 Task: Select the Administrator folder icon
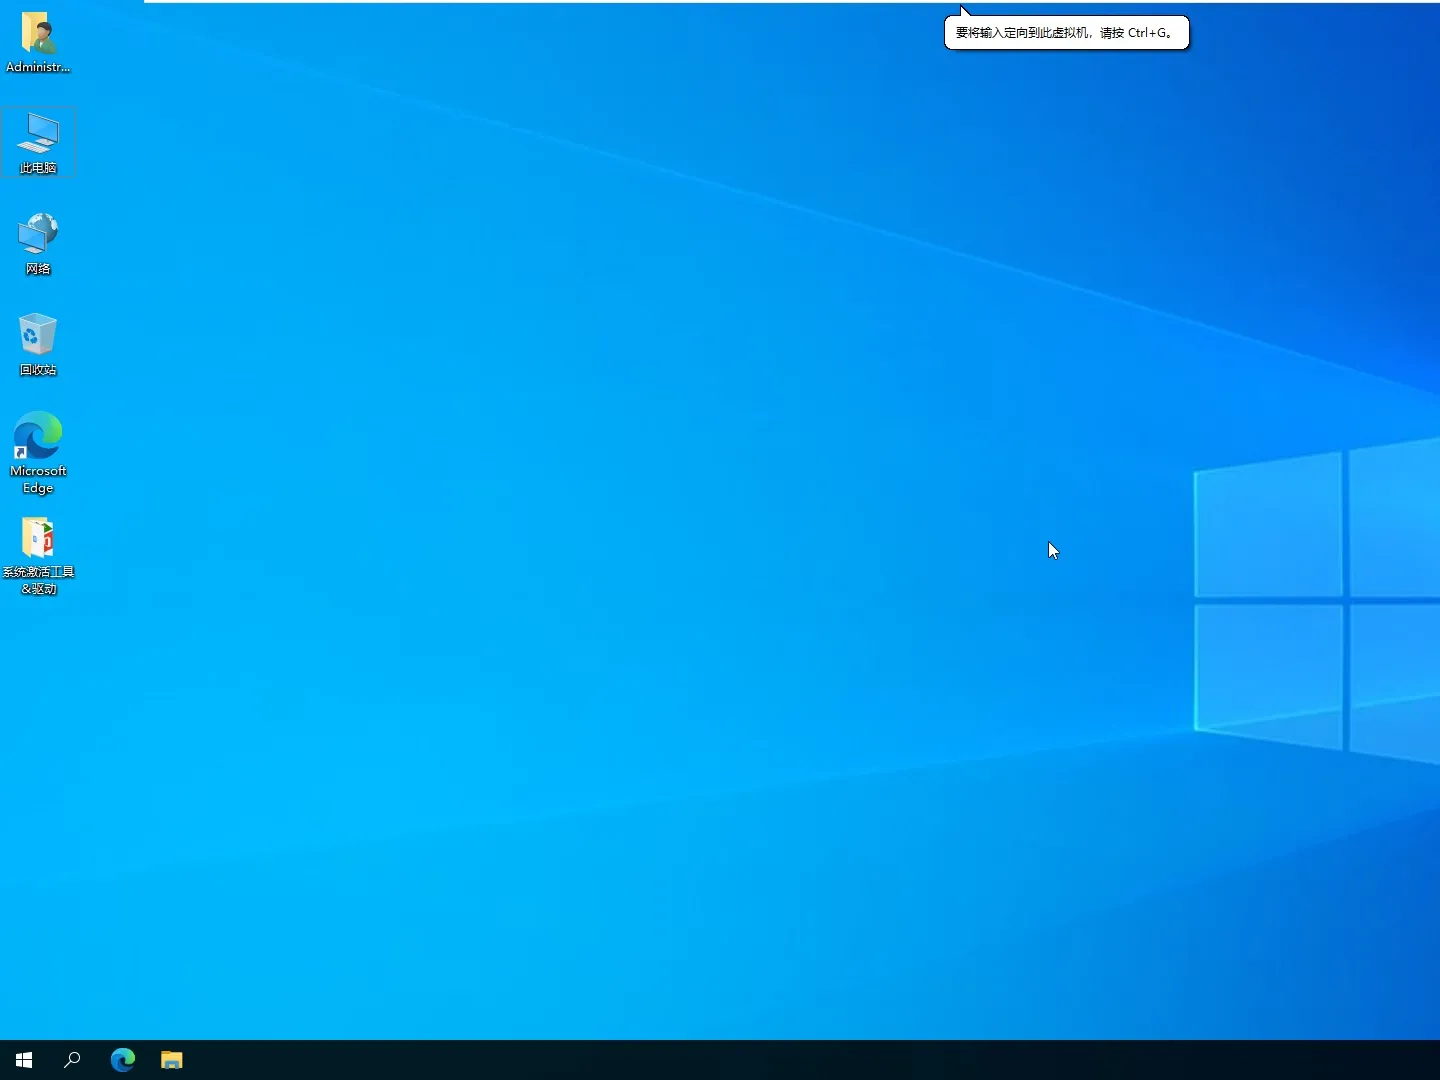(40, 38)
